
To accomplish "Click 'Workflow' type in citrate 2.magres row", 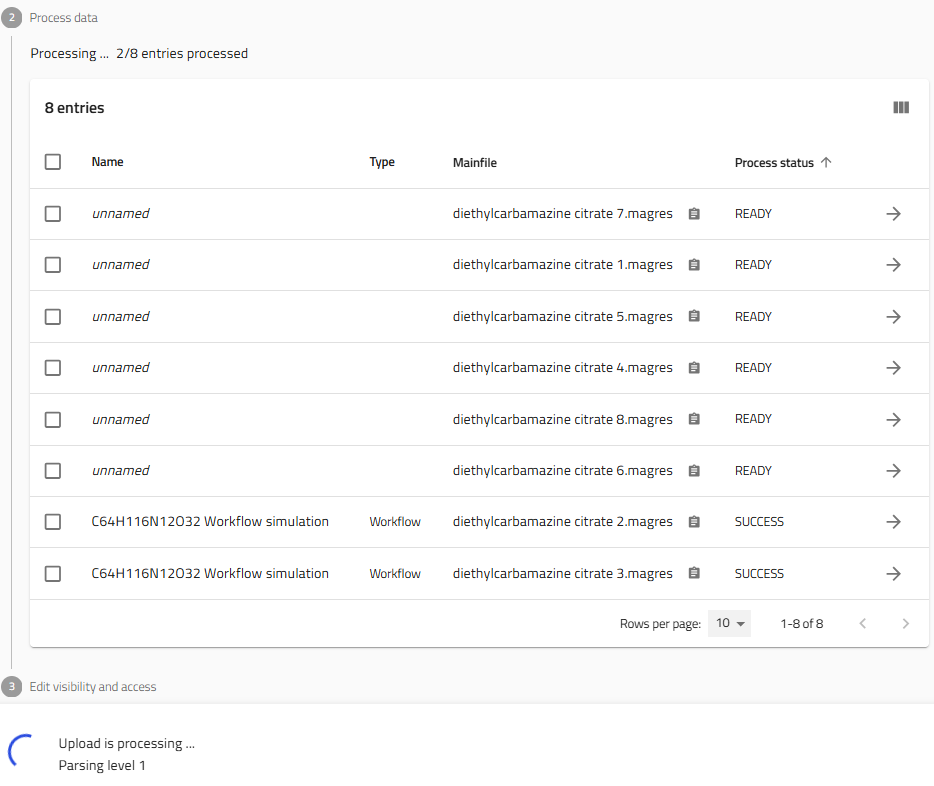I will tap(395, 522).
